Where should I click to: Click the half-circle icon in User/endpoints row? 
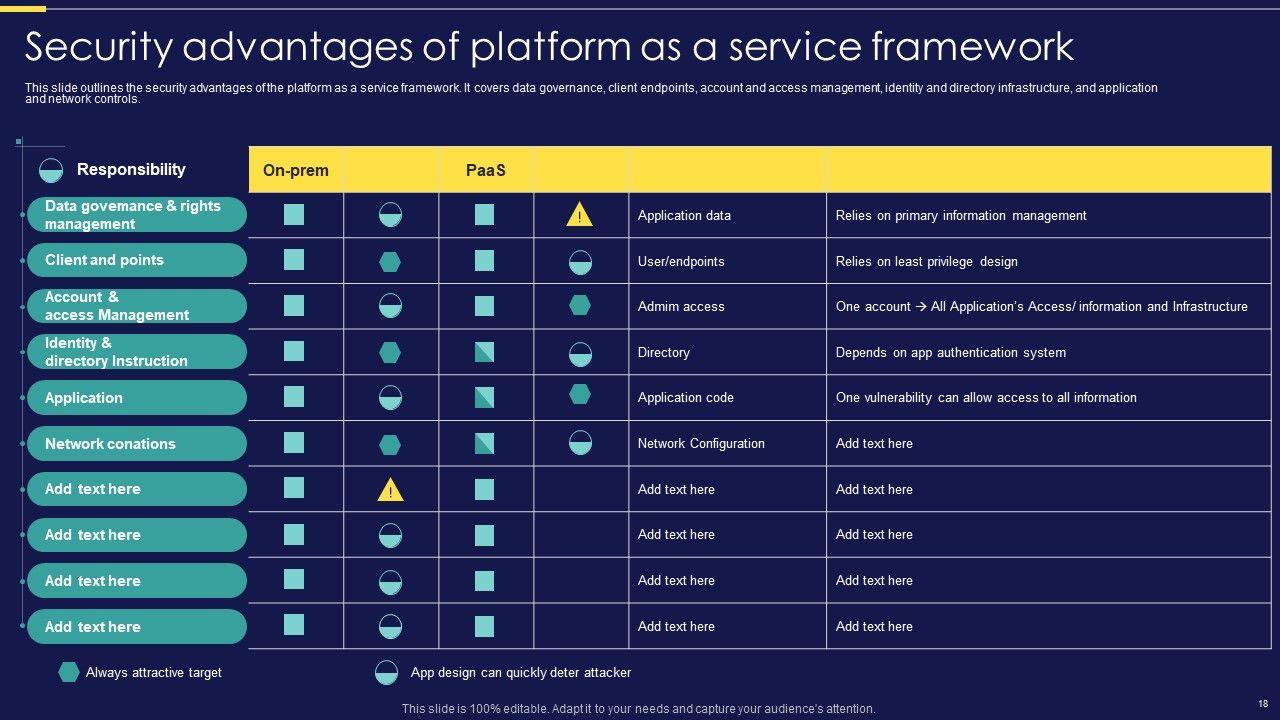click(580, 262)
